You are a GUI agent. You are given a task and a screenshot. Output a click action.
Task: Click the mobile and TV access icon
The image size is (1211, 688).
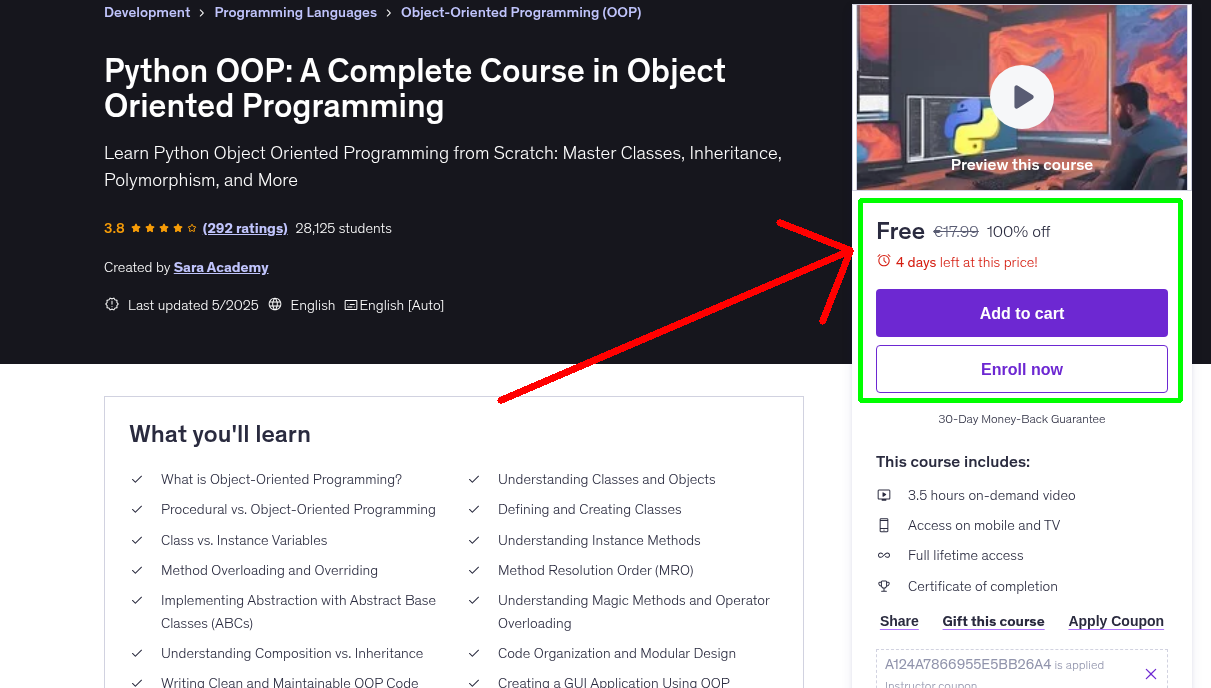pyautogui.click(x=884, y=525)
